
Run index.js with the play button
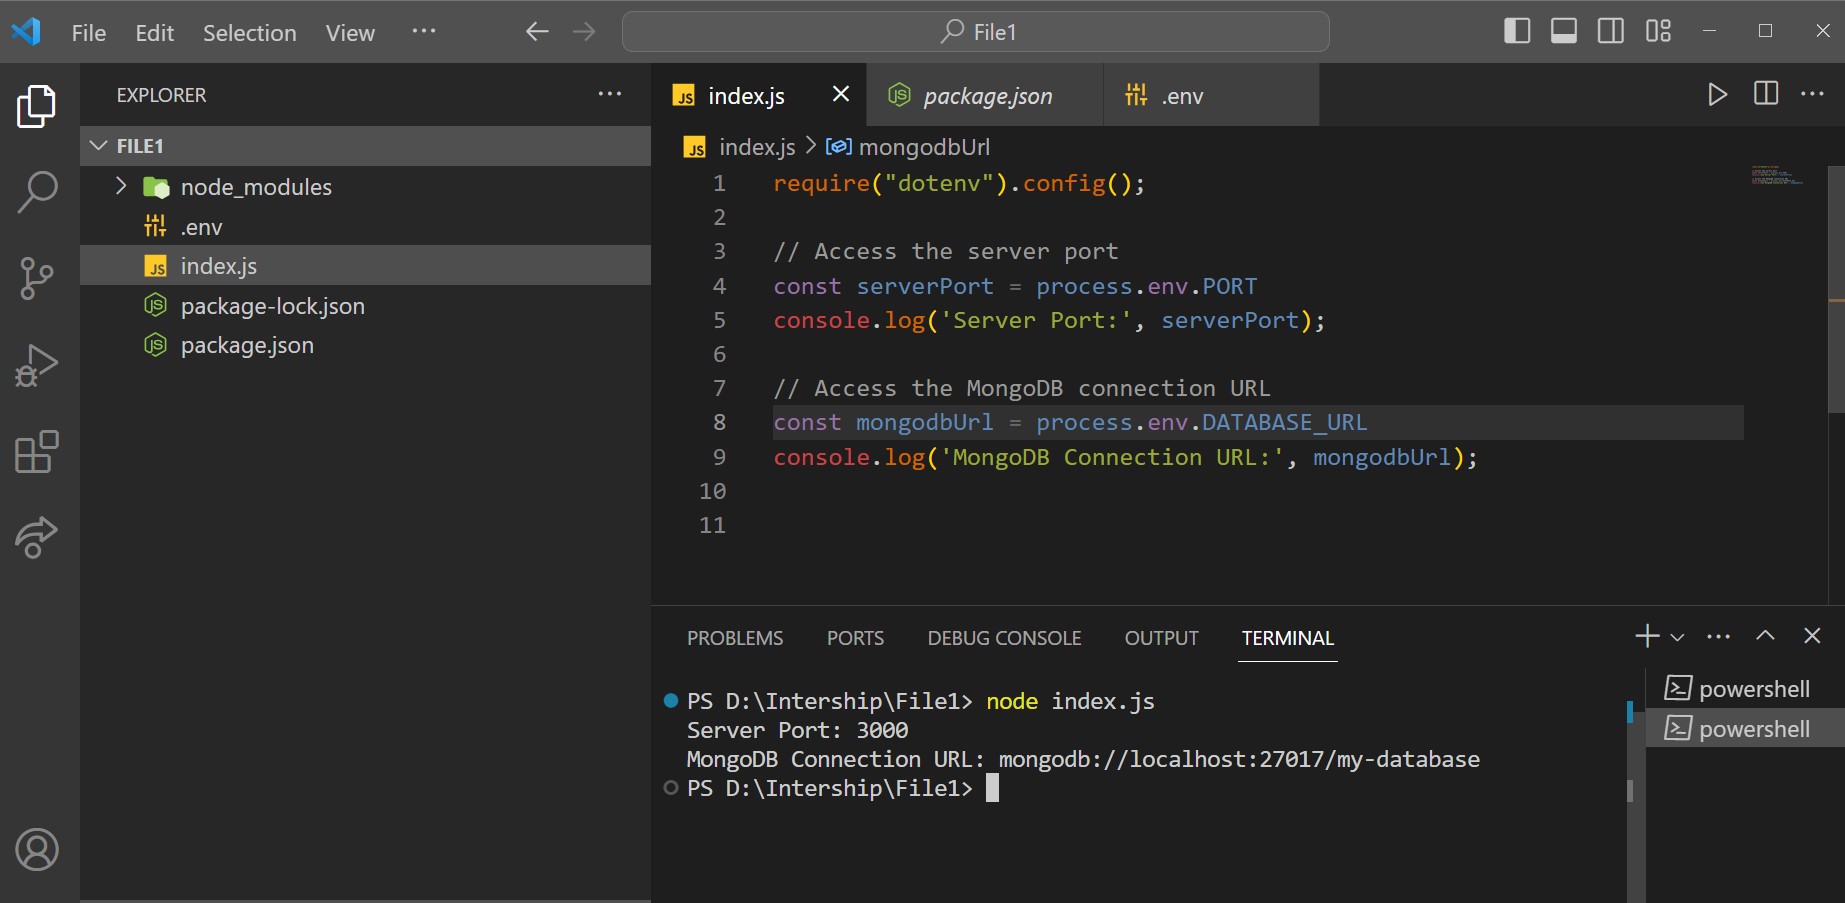[x=1718, y=94]
